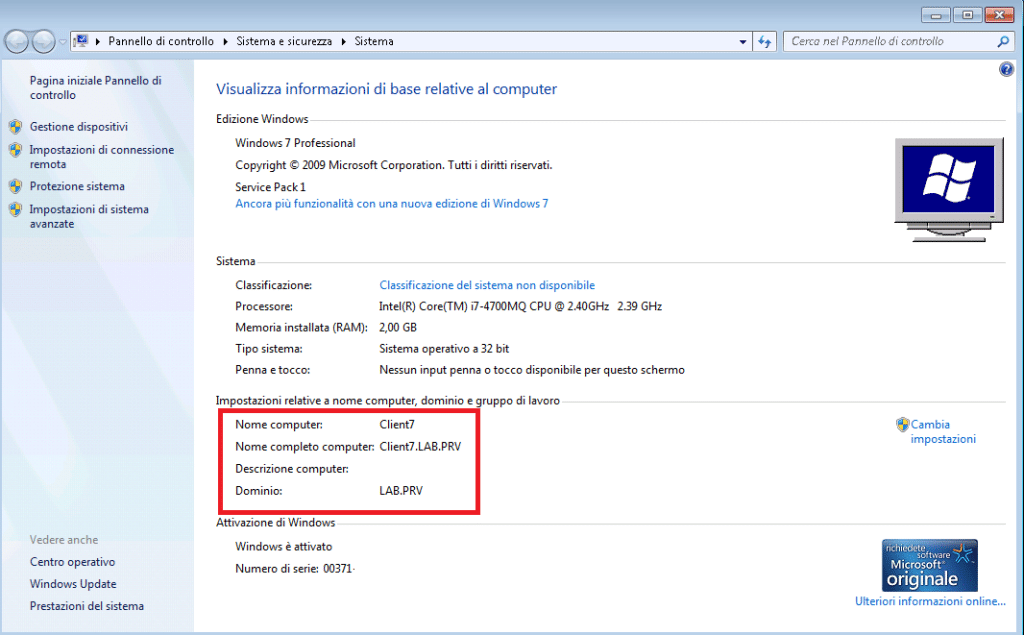Click the Client7.LAB.PRV full name value
The height and width of the screenshot is (635, 1024).
420,447
